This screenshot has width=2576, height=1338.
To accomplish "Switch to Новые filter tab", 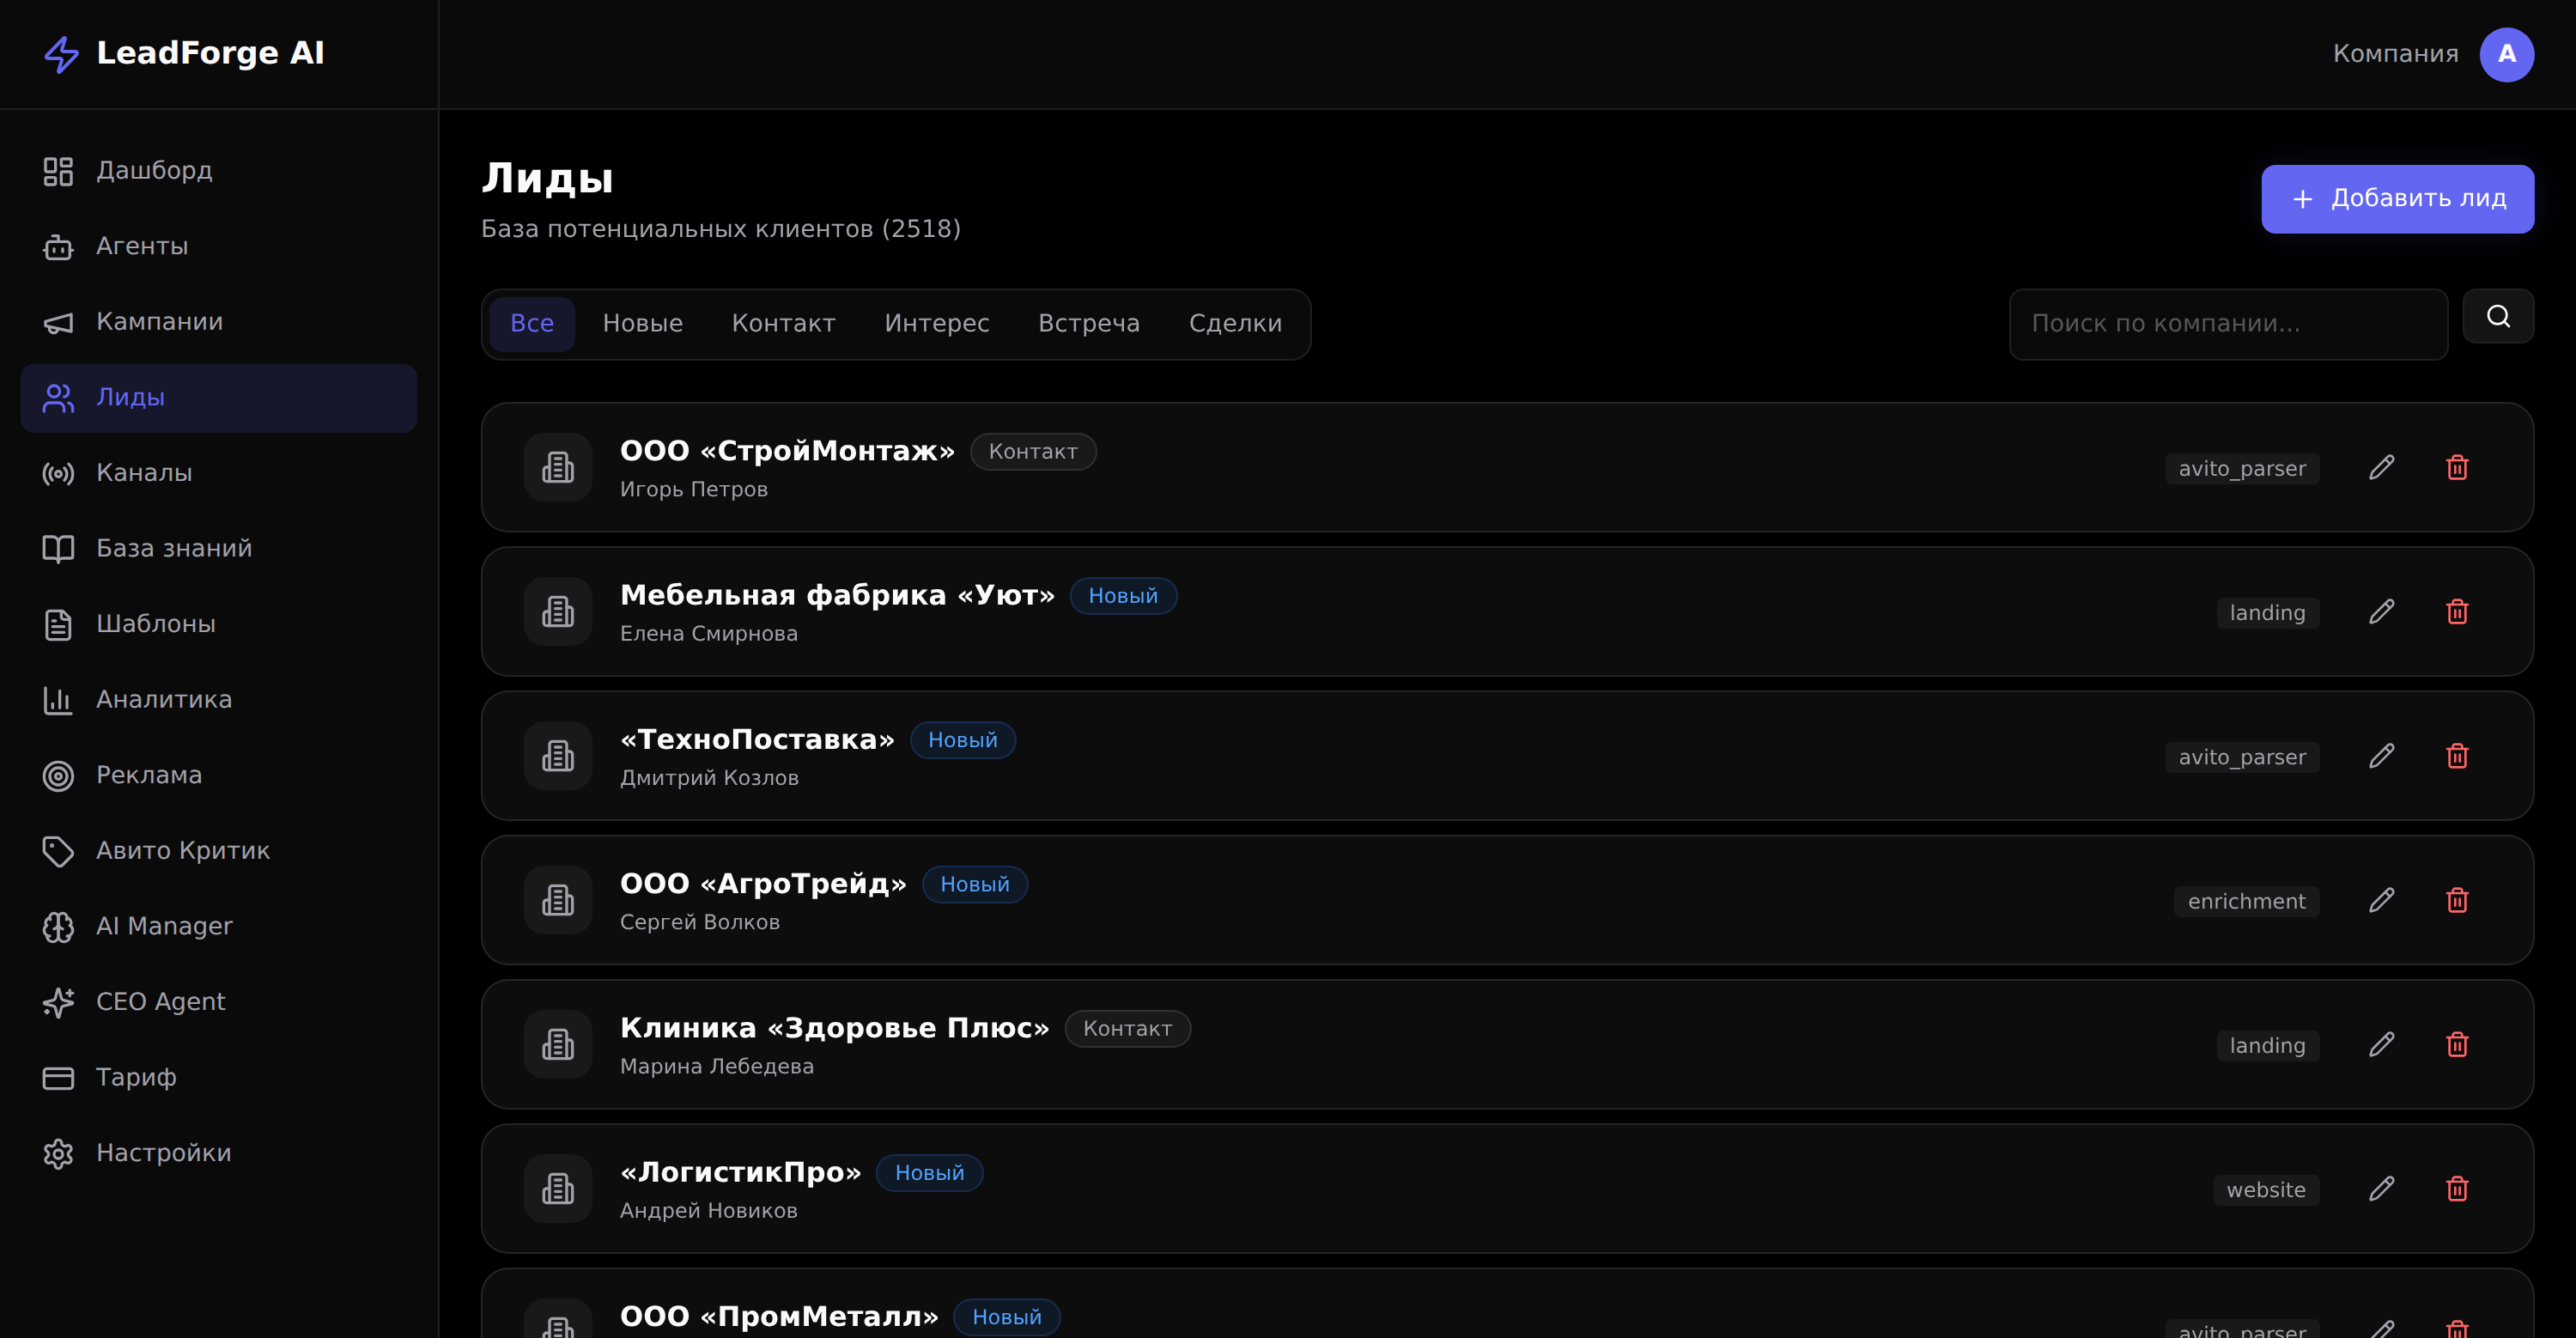I will pyautogui.click(x=643, y=324).
